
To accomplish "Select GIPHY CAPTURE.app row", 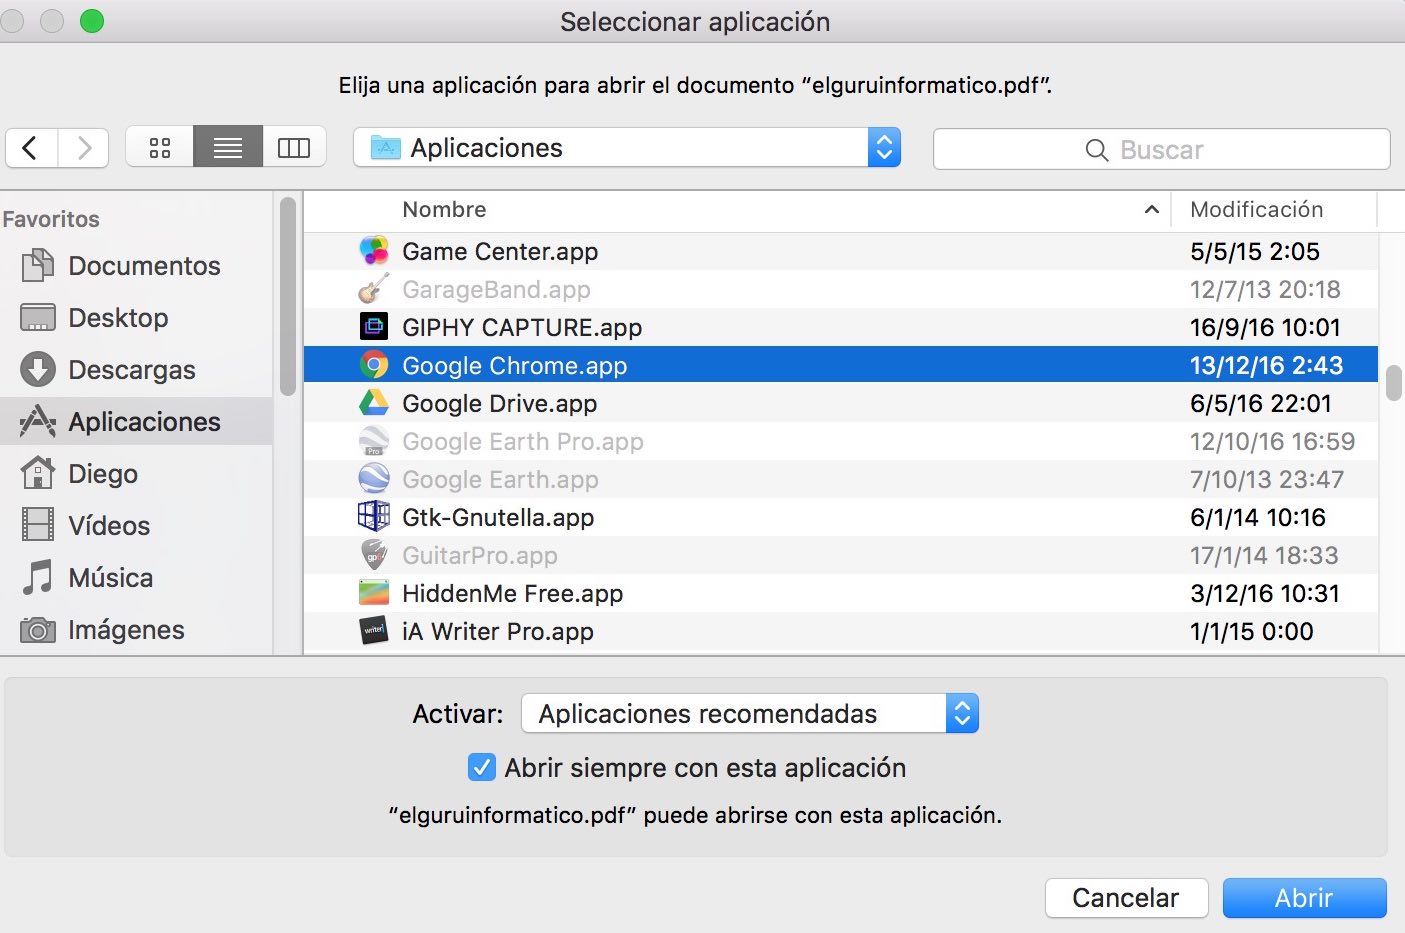I will click(840, 327).
